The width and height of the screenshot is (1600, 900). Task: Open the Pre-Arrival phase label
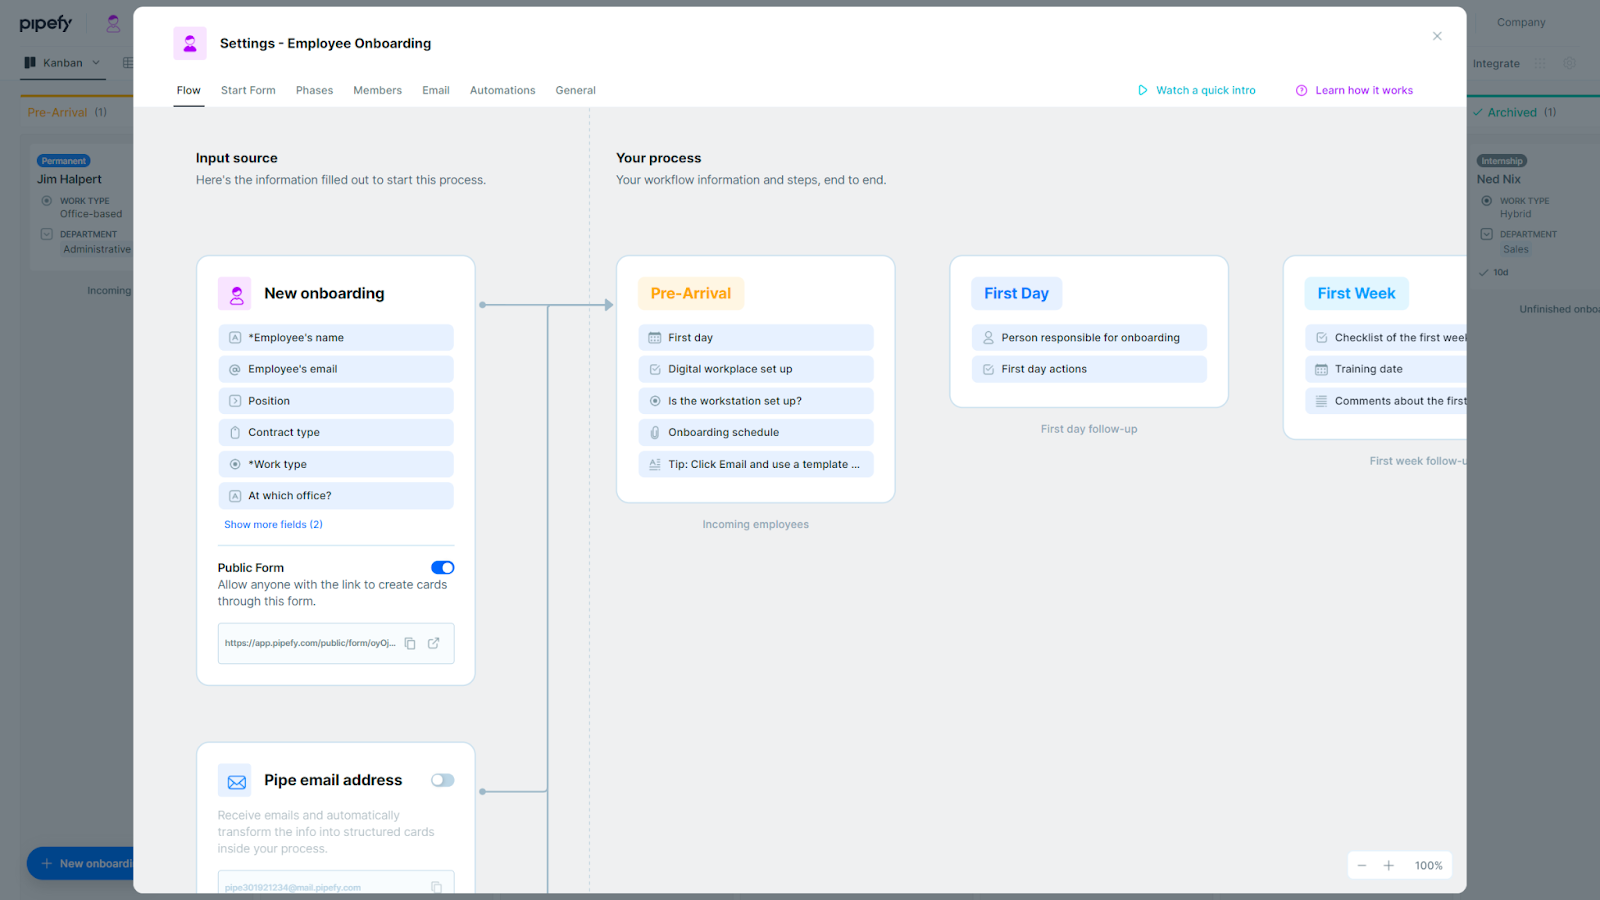click(691, 294)
